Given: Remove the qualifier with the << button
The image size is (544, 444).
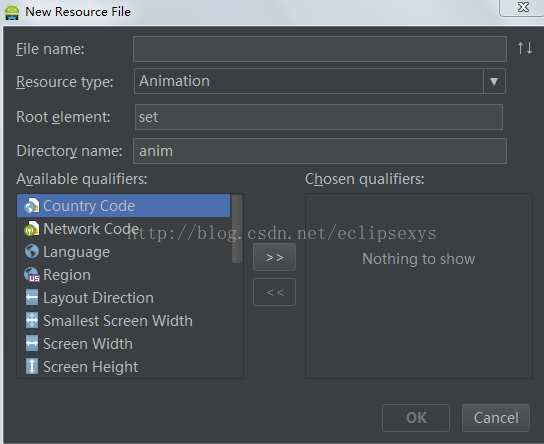Looking at the screenshot, I should [x=274, y=292].
